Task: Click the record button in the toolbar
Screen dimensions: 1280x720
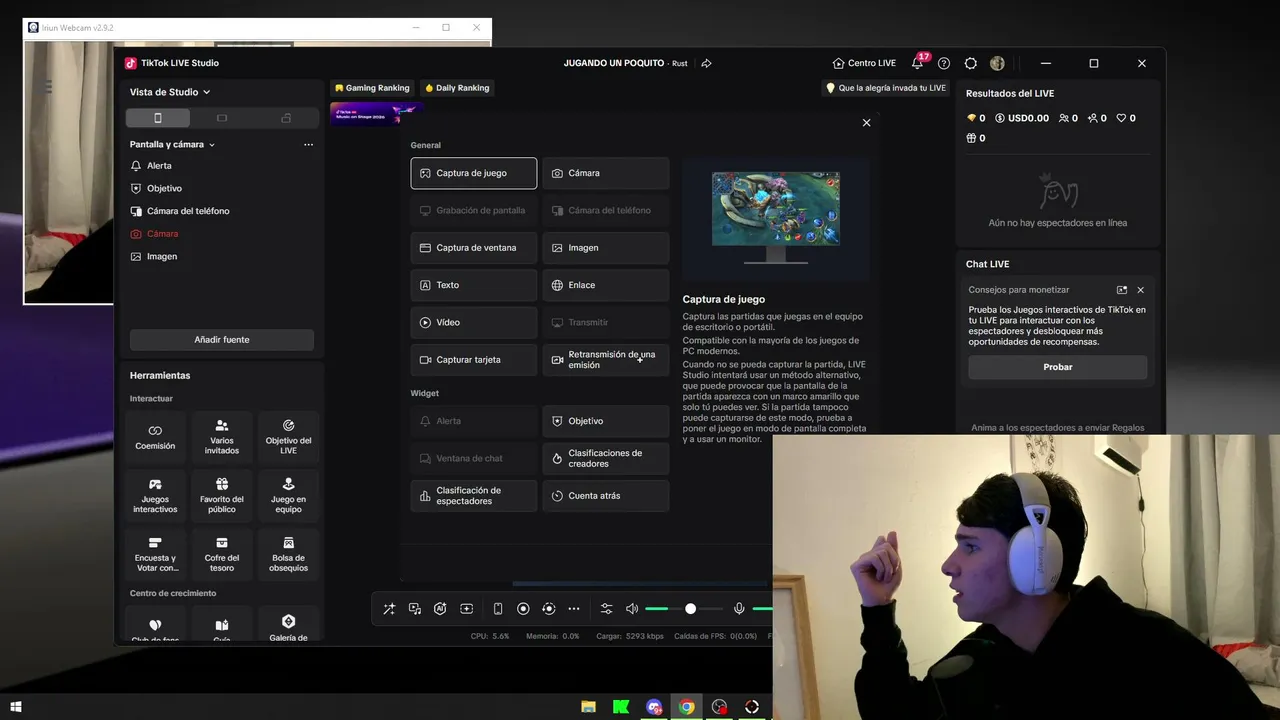Action: pos(523,609)
